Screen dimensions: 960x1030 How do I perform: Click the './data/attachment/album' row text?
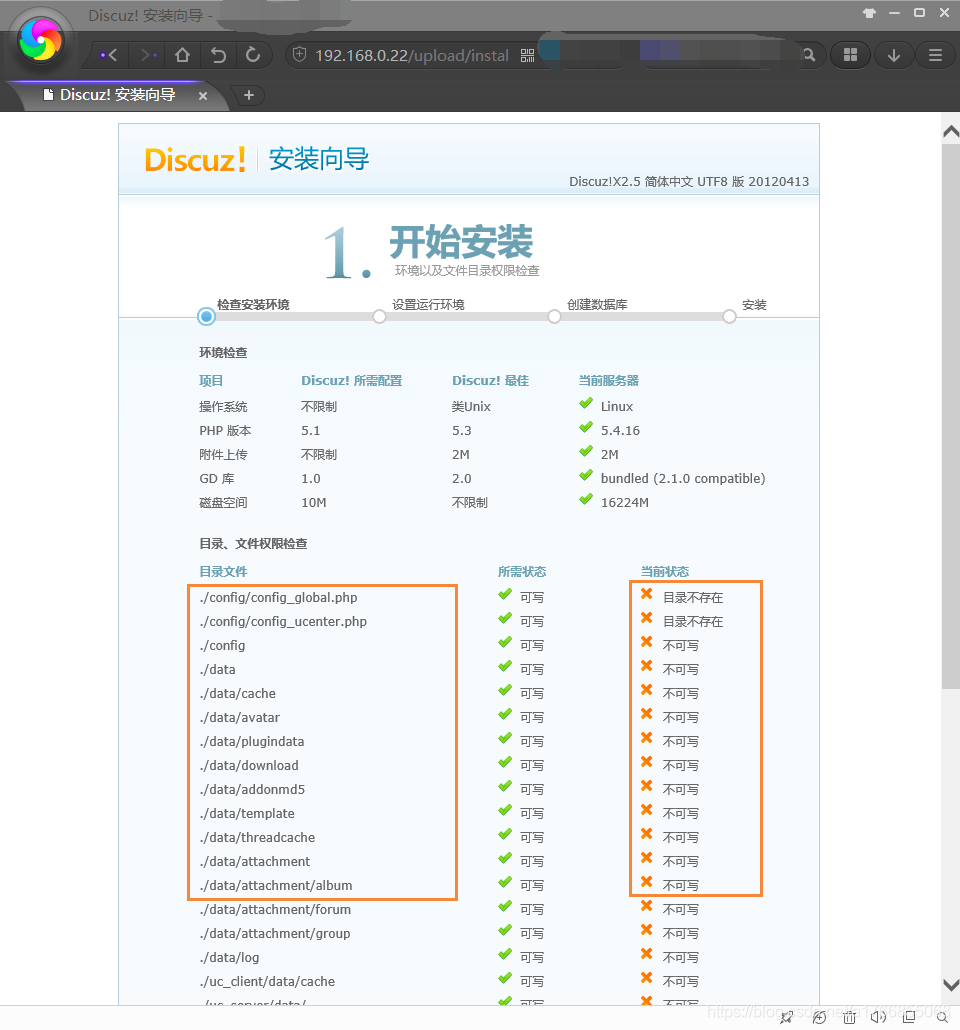[x=276, y=885]
